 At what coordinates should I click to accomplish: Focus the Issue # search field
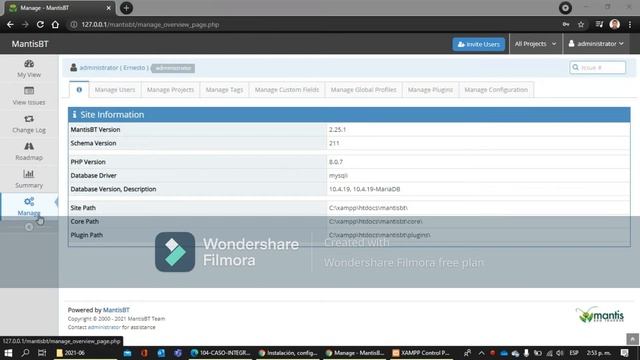[598, 67]
